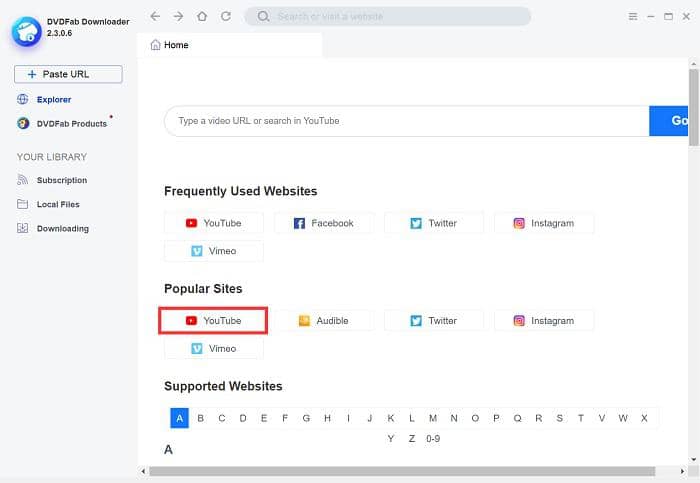Focus the video URL search field
This screenshot has width=700, height=483.
(x=405, y=121)
